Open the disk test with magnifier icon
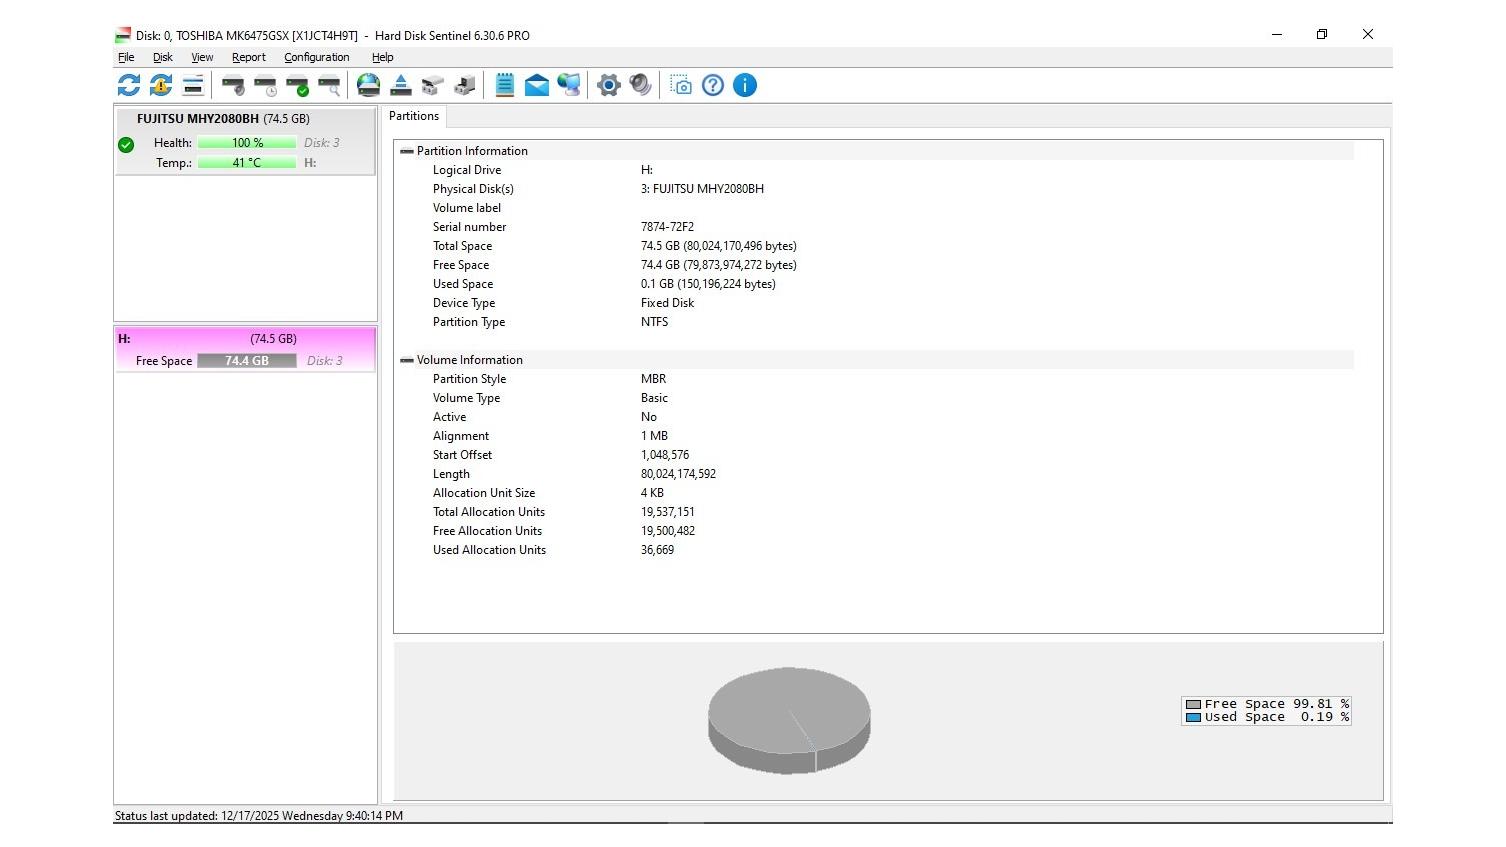 tap(329, 85)
